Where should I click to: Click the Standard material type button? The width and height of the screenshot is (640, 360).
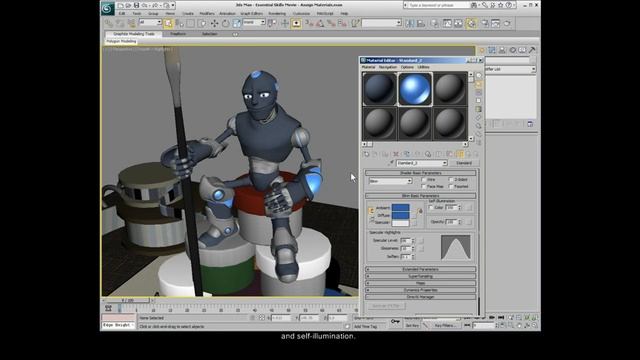(x=464, y=163)
